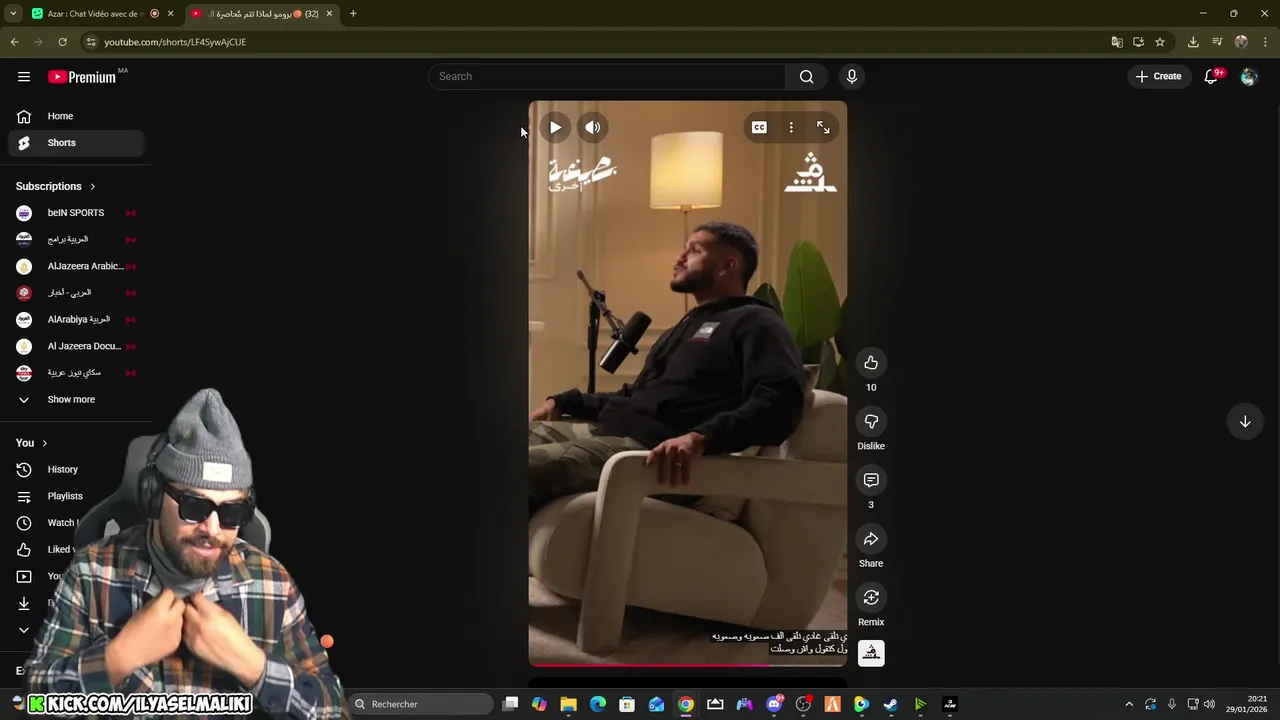This screenshot has width=1280, height=720.
Task: Show hidden system tray icons
Action: [1129, 704]
